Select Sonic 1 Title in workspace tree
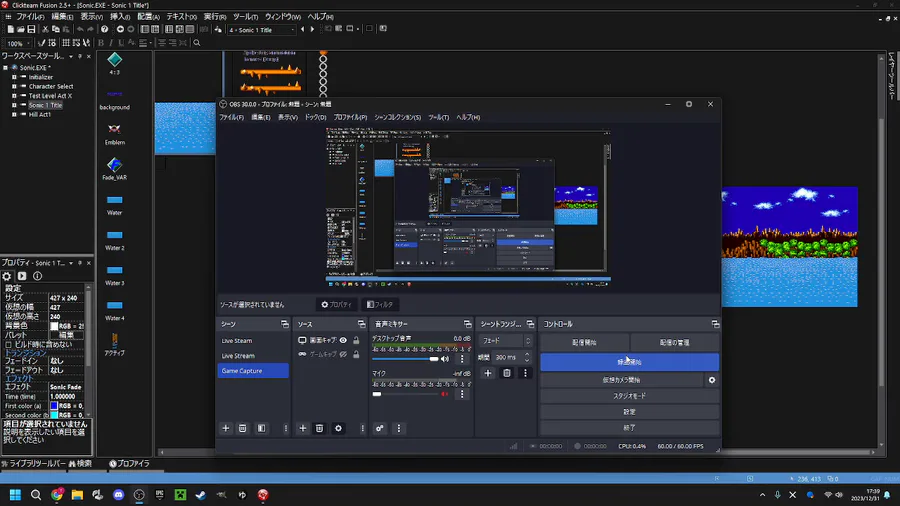 (x=45, y=105)
